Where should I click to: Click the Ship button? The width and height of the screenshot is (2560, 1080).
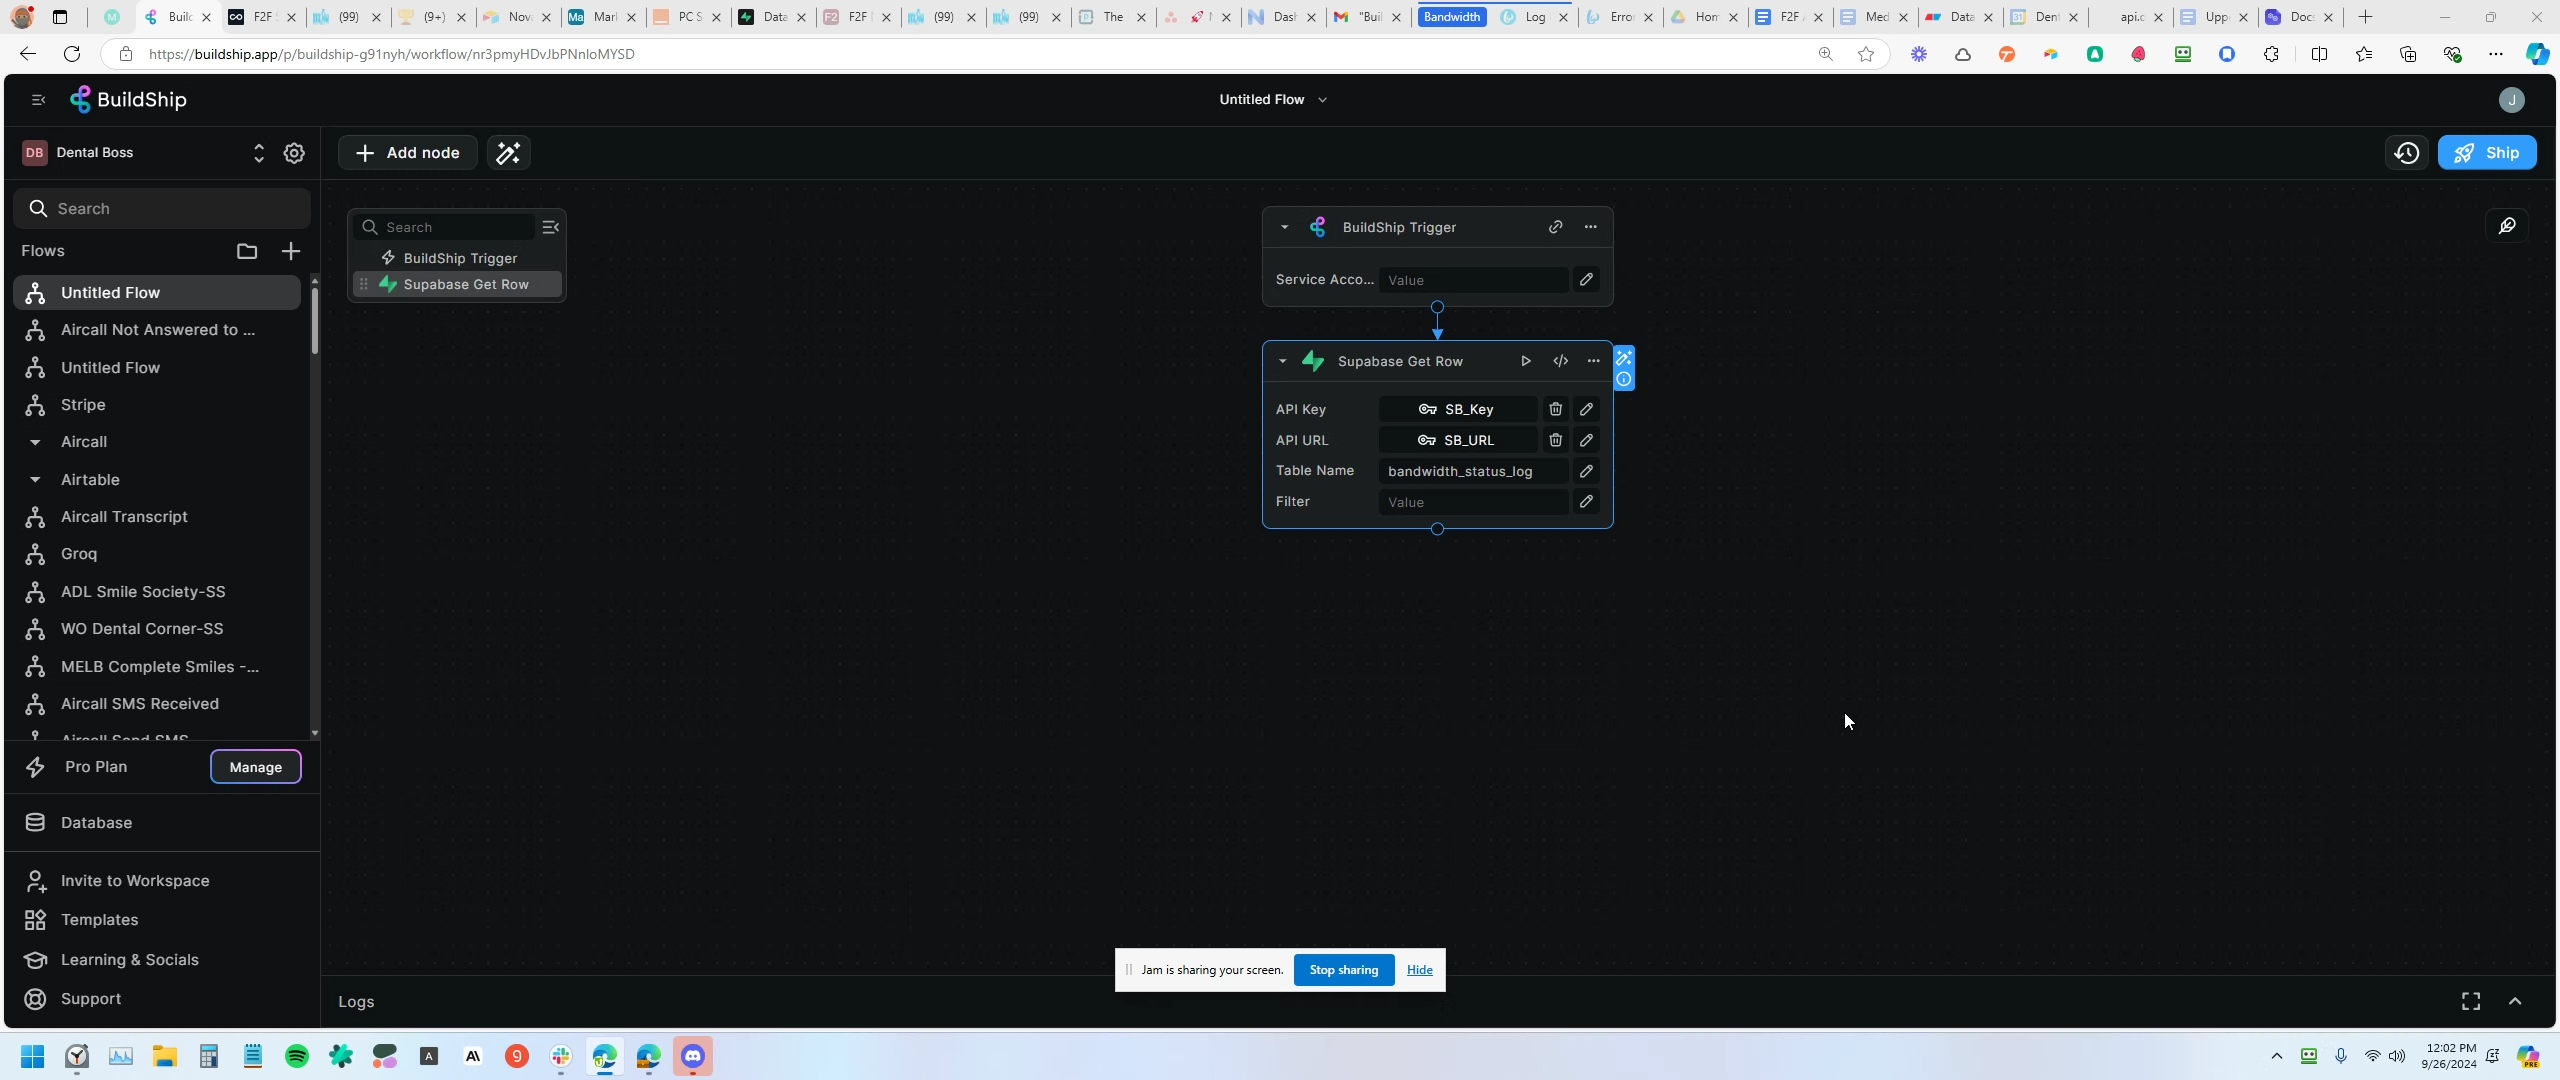(x=2486, y=153)
